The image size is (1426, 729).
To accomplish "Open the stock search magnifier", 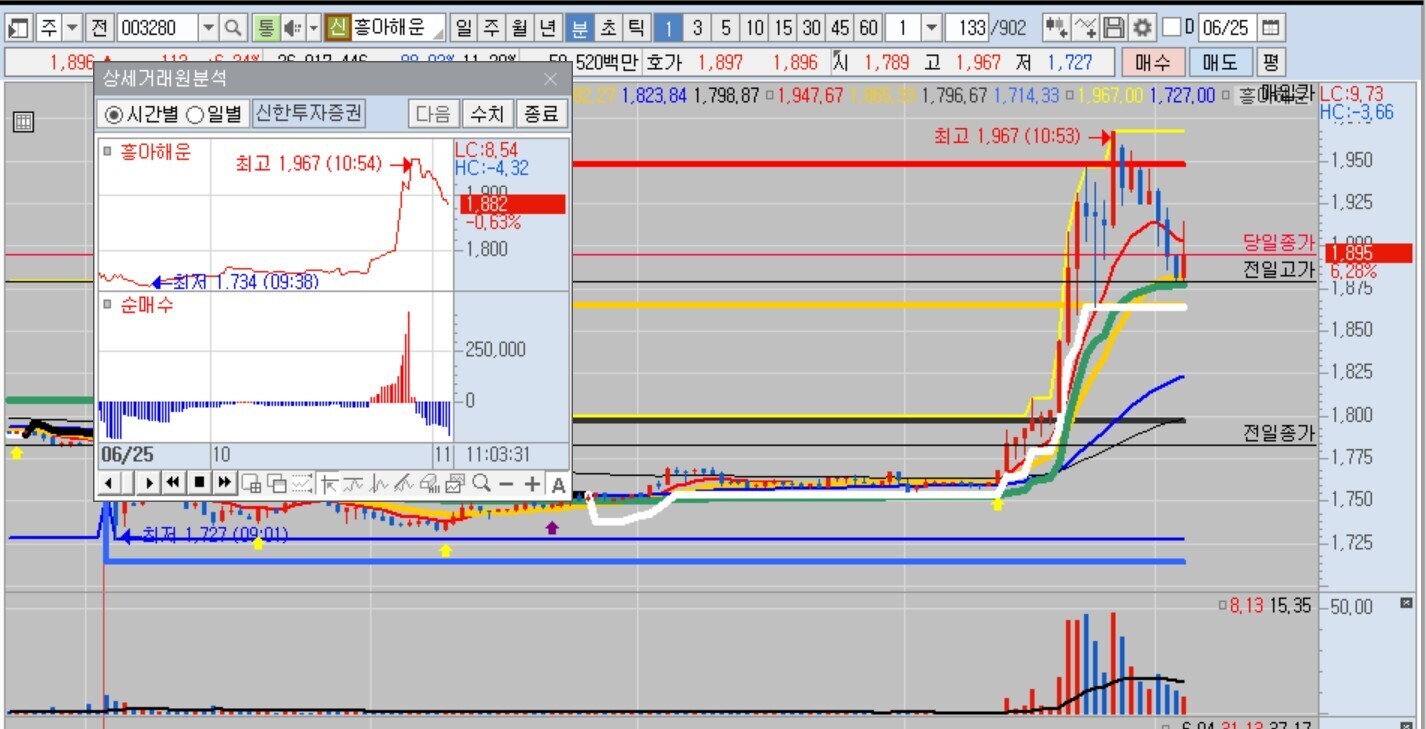I will pos(232,27).
